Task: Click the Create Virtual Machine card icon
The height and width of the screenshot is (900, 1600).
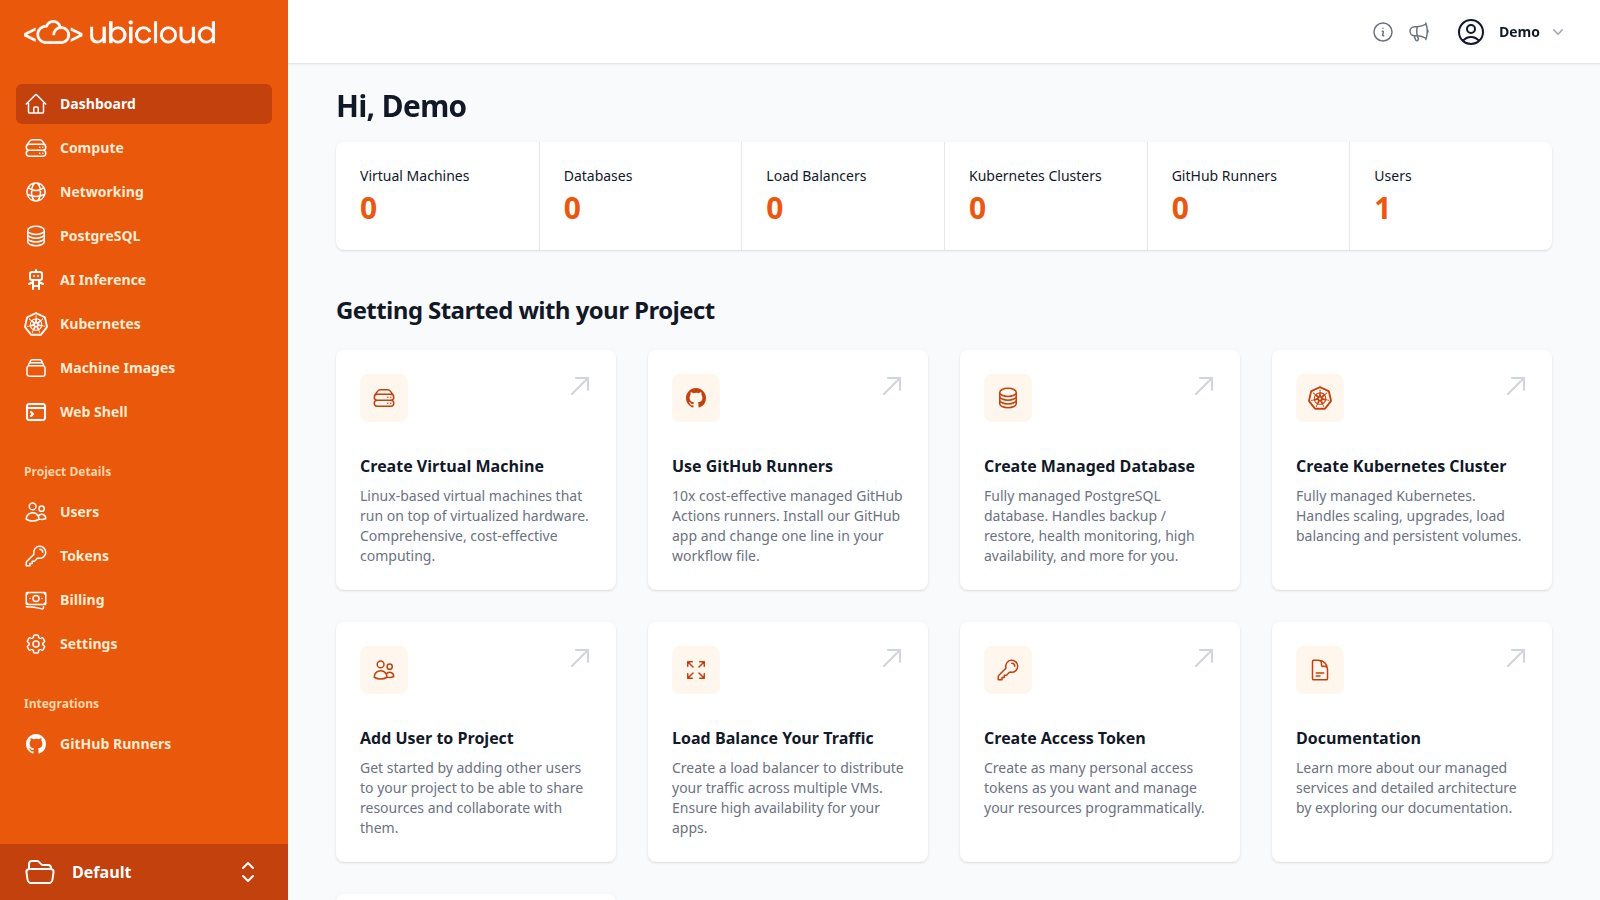Action: 384,398
